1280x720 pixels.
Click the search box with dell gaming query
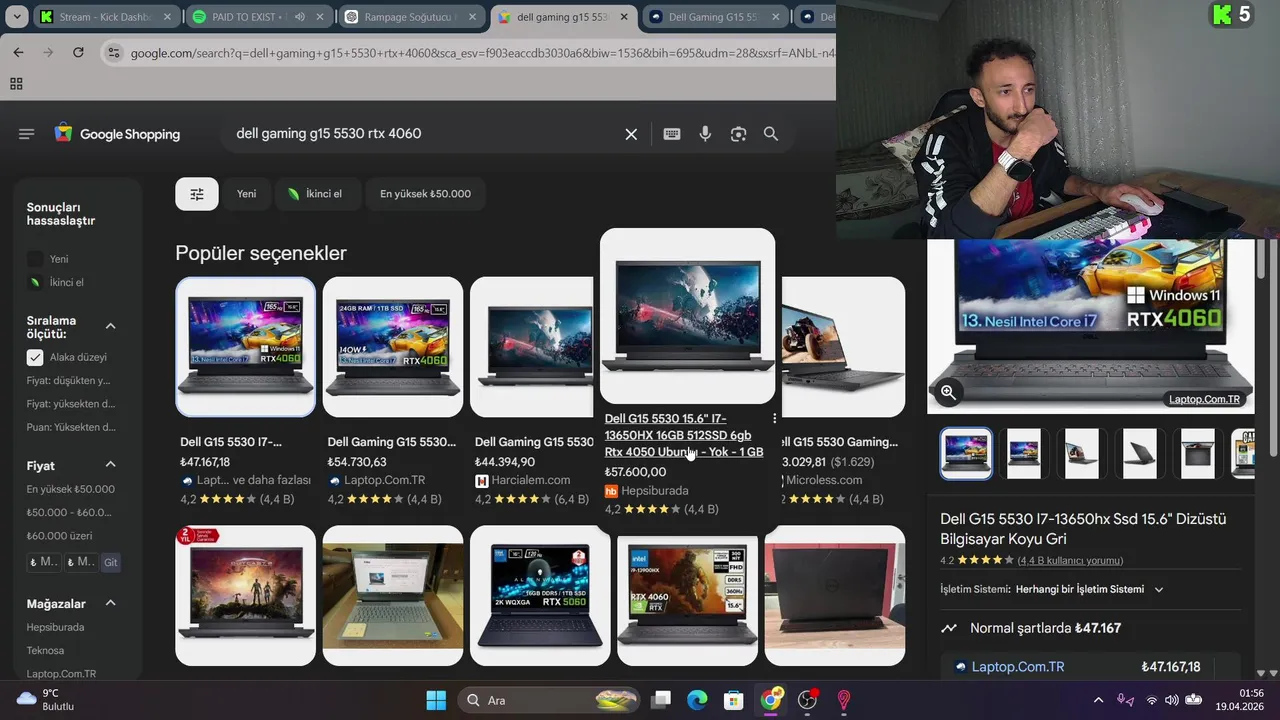420,133
